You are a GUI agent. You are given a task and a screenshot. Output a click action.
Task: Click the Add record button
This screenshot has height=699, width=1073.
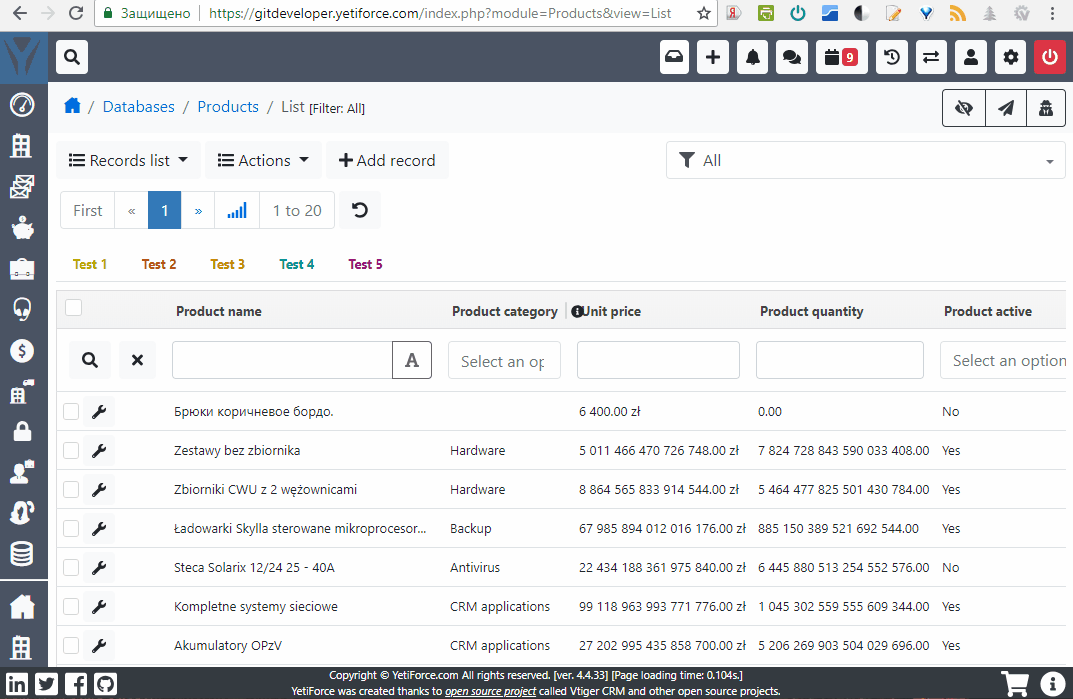[x=387, y=160]
